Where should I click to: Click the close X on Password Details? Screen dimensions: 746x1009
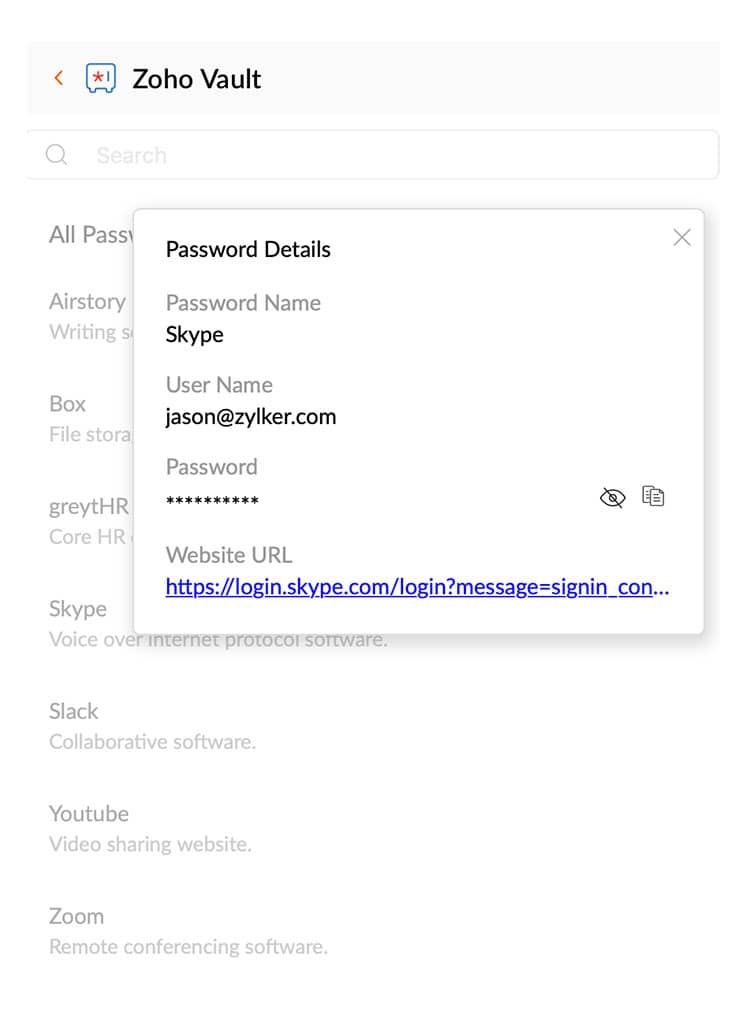[x=682, y=237]
